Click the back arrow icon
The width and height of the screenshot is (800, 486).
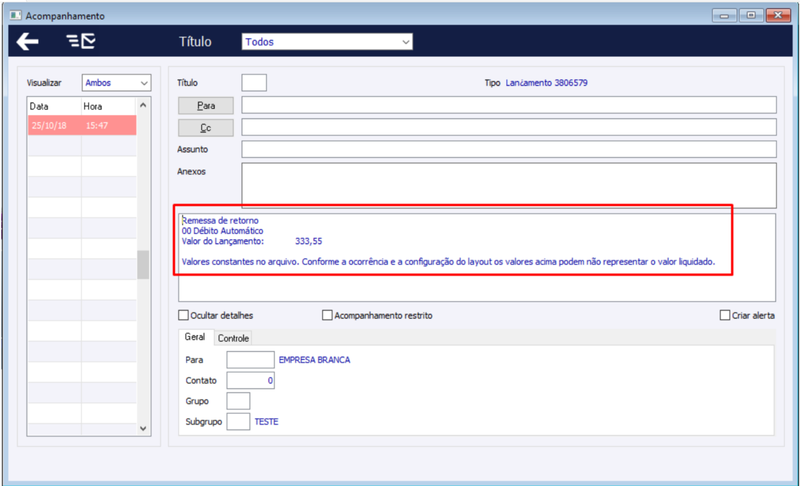point(28,41)
